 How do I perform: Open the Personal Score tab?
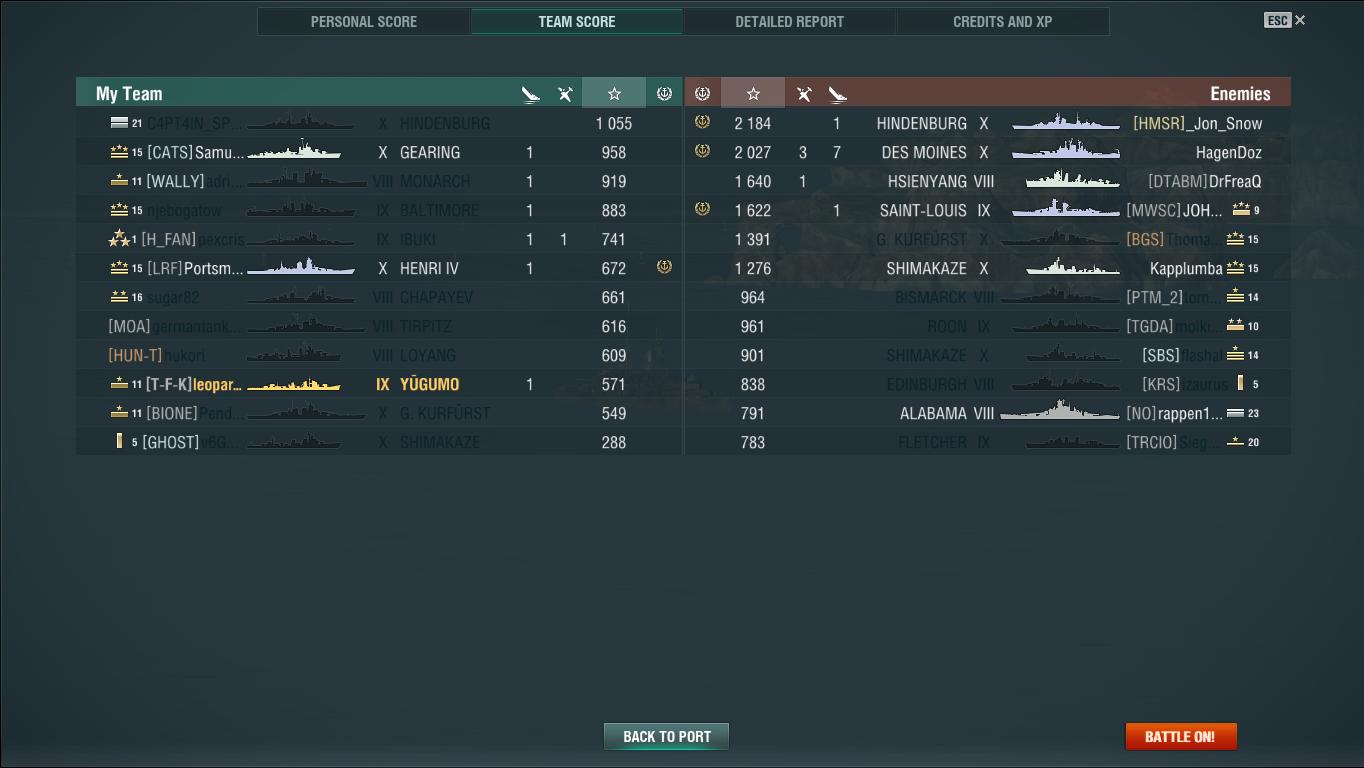pos(364,21)
